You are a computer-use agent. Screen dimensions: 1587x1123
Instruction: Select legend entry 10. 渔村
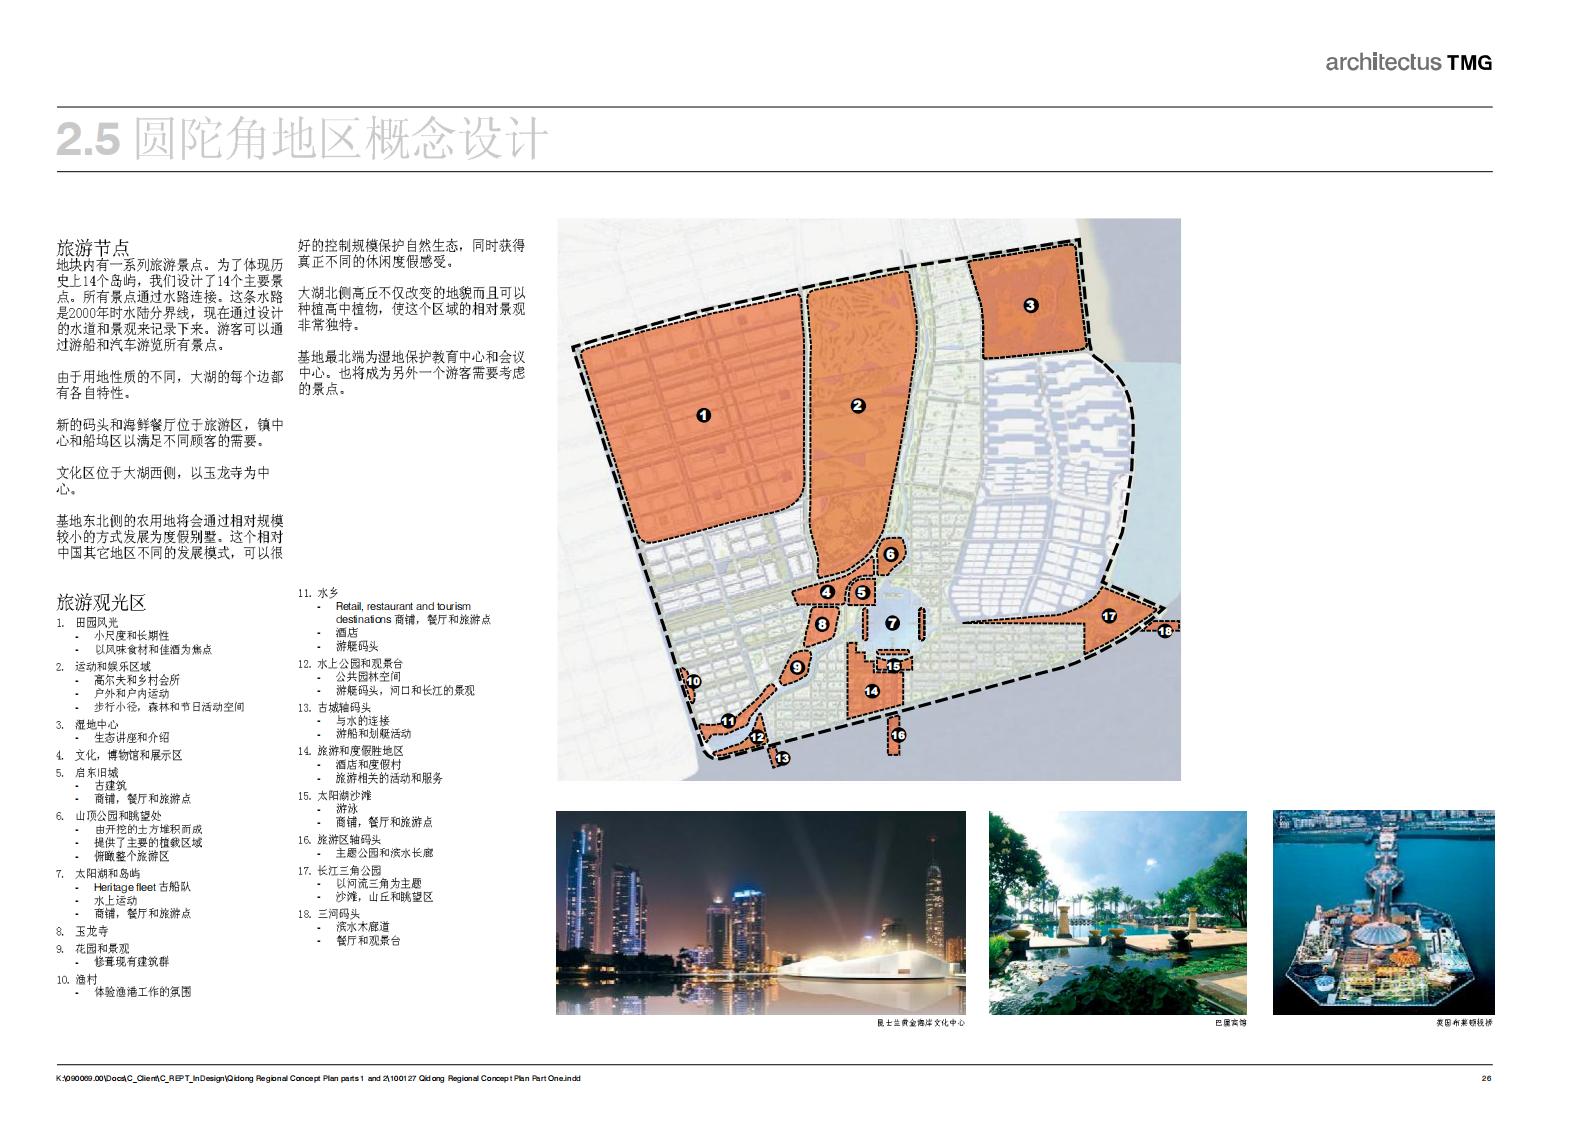click(77, 980)
